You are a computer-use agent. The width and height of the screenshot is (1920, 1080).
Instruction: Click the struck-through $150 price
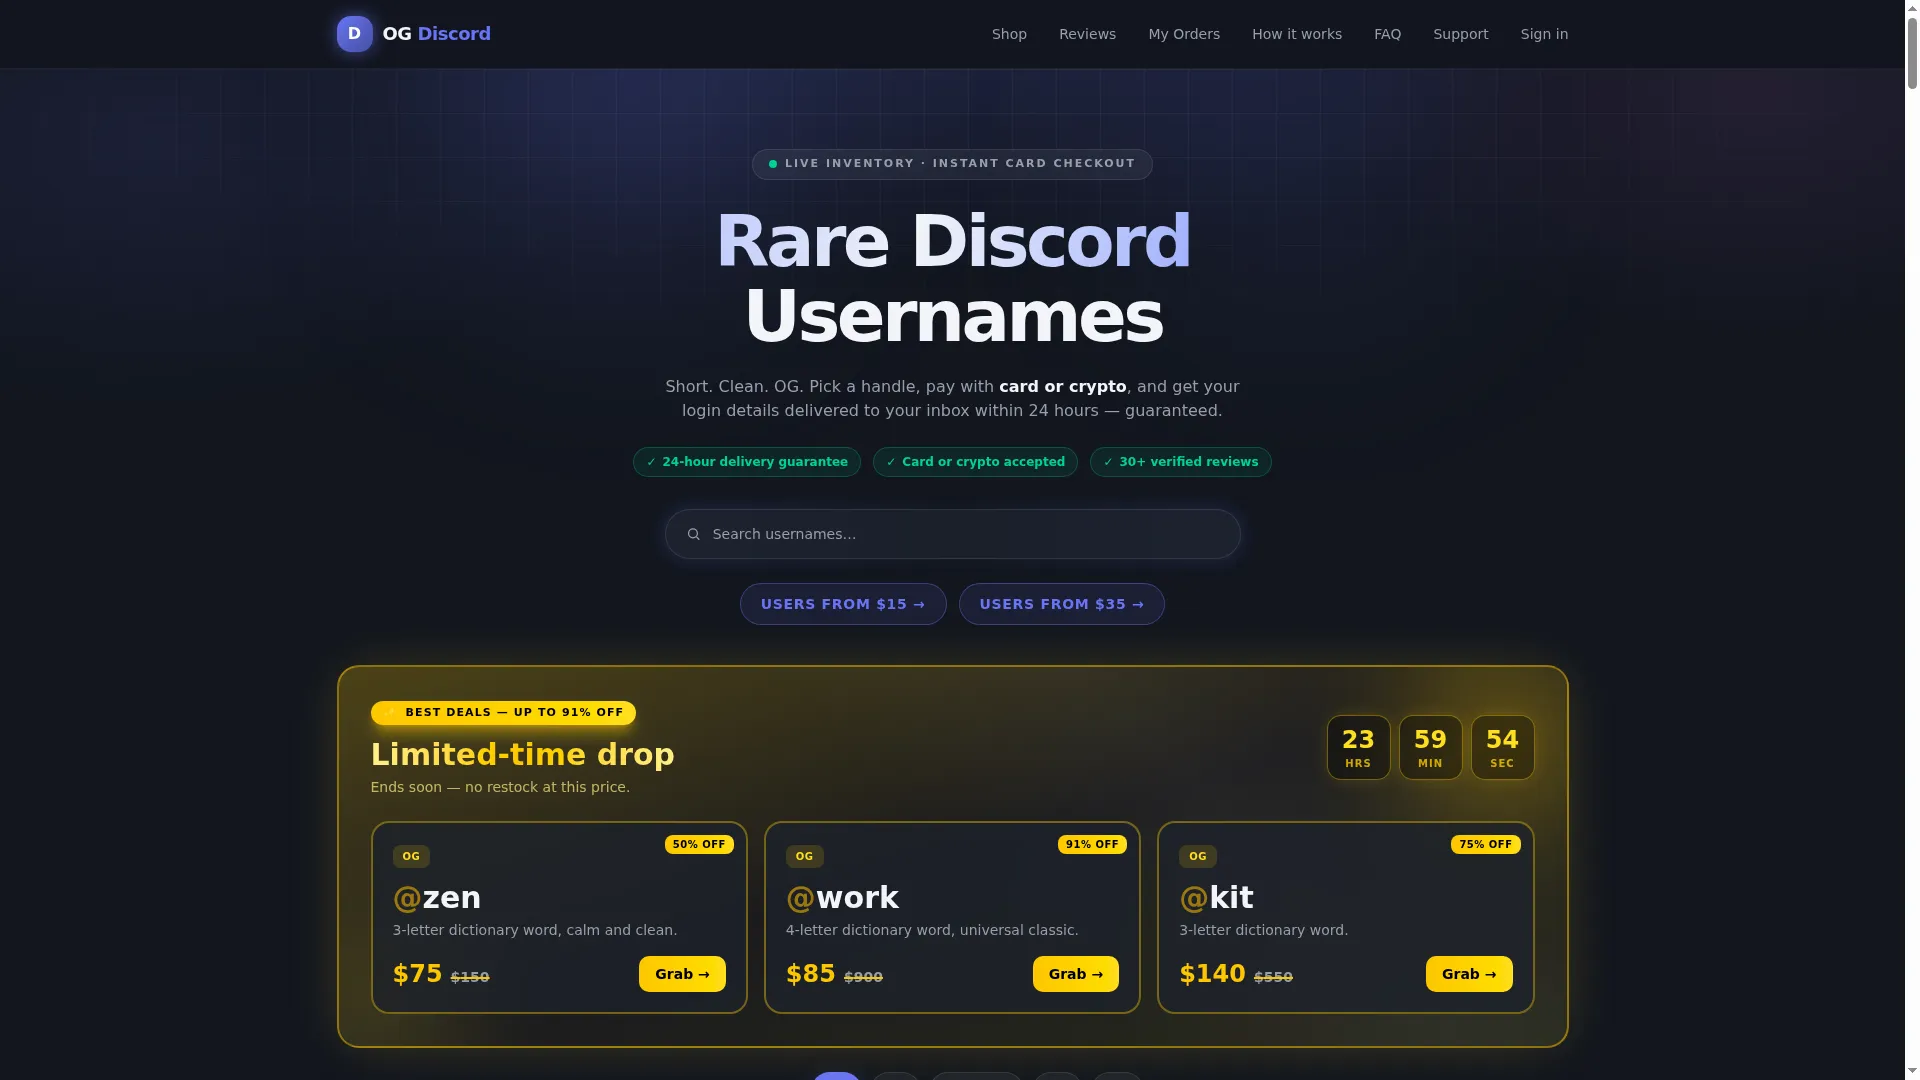(470, 978)
